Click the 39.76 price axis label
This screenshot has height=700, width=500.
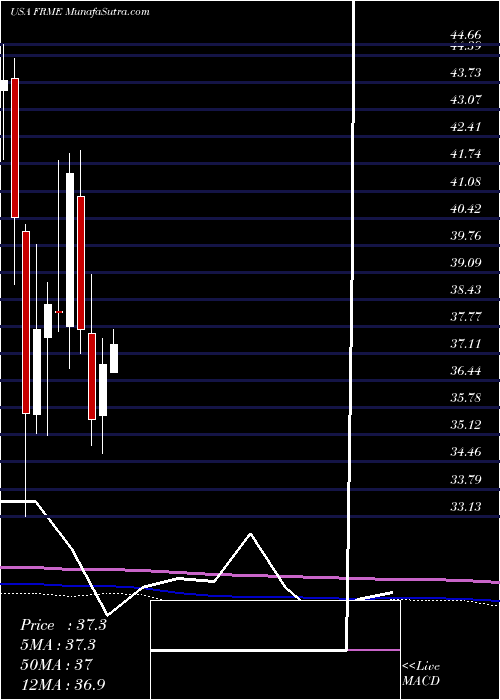coord(466,236)
